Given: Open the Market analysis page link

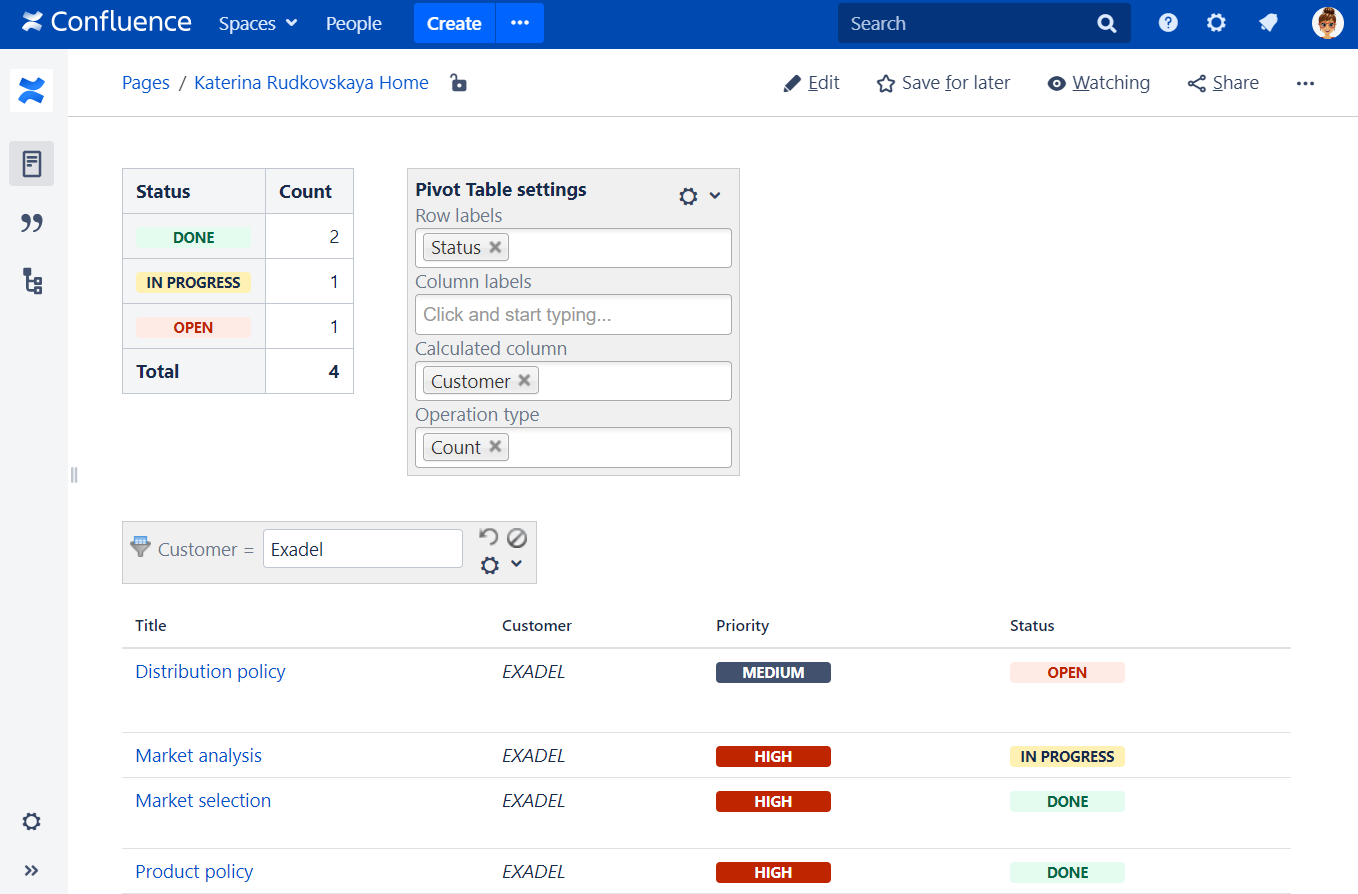Looking at the screenshot, I should point(198,756).
